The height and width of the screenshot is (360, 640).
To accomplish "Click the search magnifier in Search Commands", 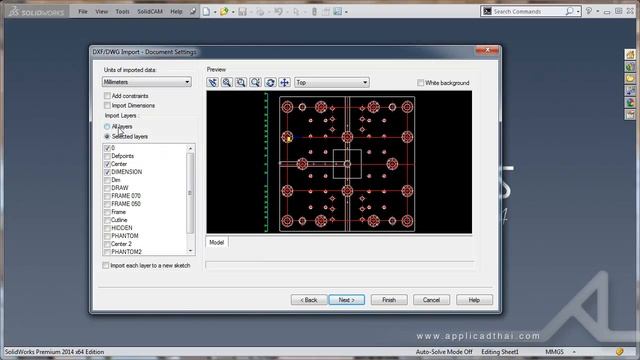I will pos(569,11).
